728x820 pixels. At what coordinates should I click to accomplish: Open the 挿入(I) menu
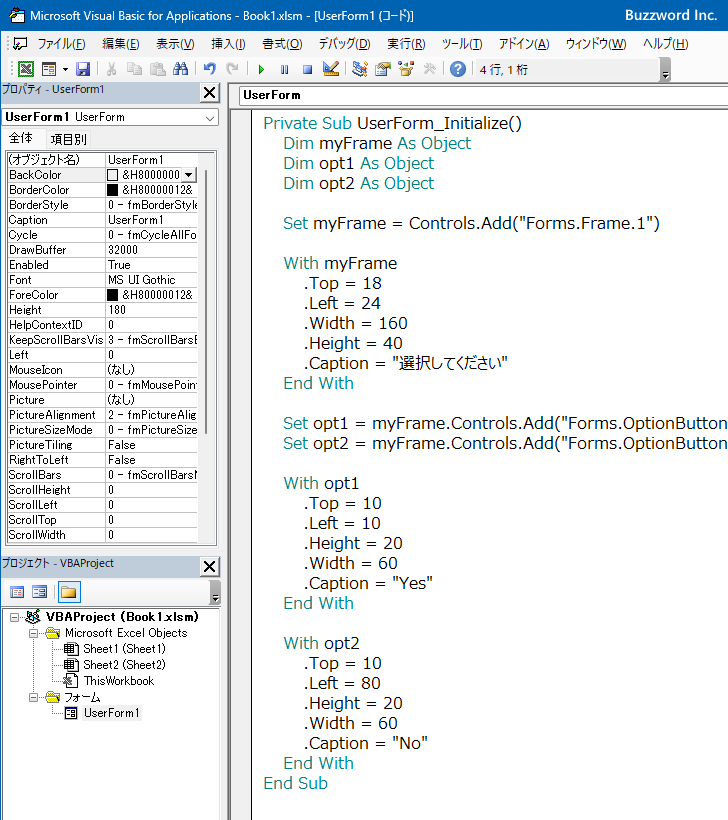[x=228, y=44]
